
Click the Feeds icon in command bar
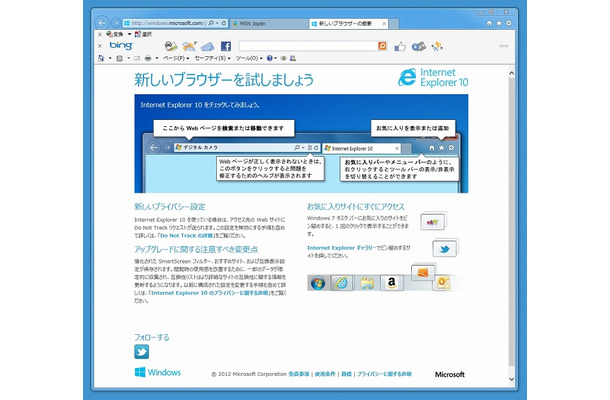pyautogui.click(x=119, y=58)
